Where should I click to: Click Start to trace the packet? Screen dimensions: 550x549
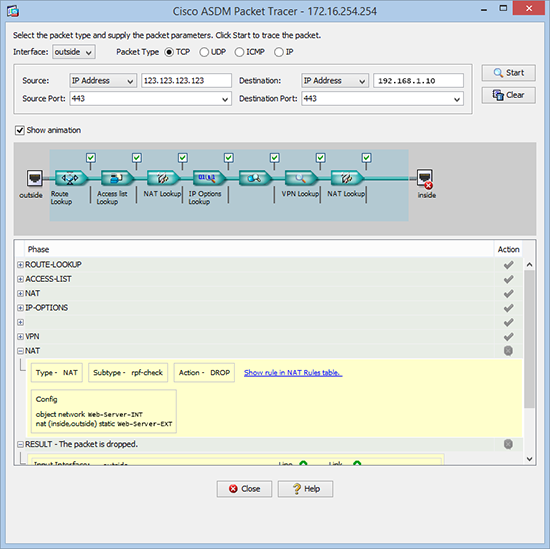[508, 73]
